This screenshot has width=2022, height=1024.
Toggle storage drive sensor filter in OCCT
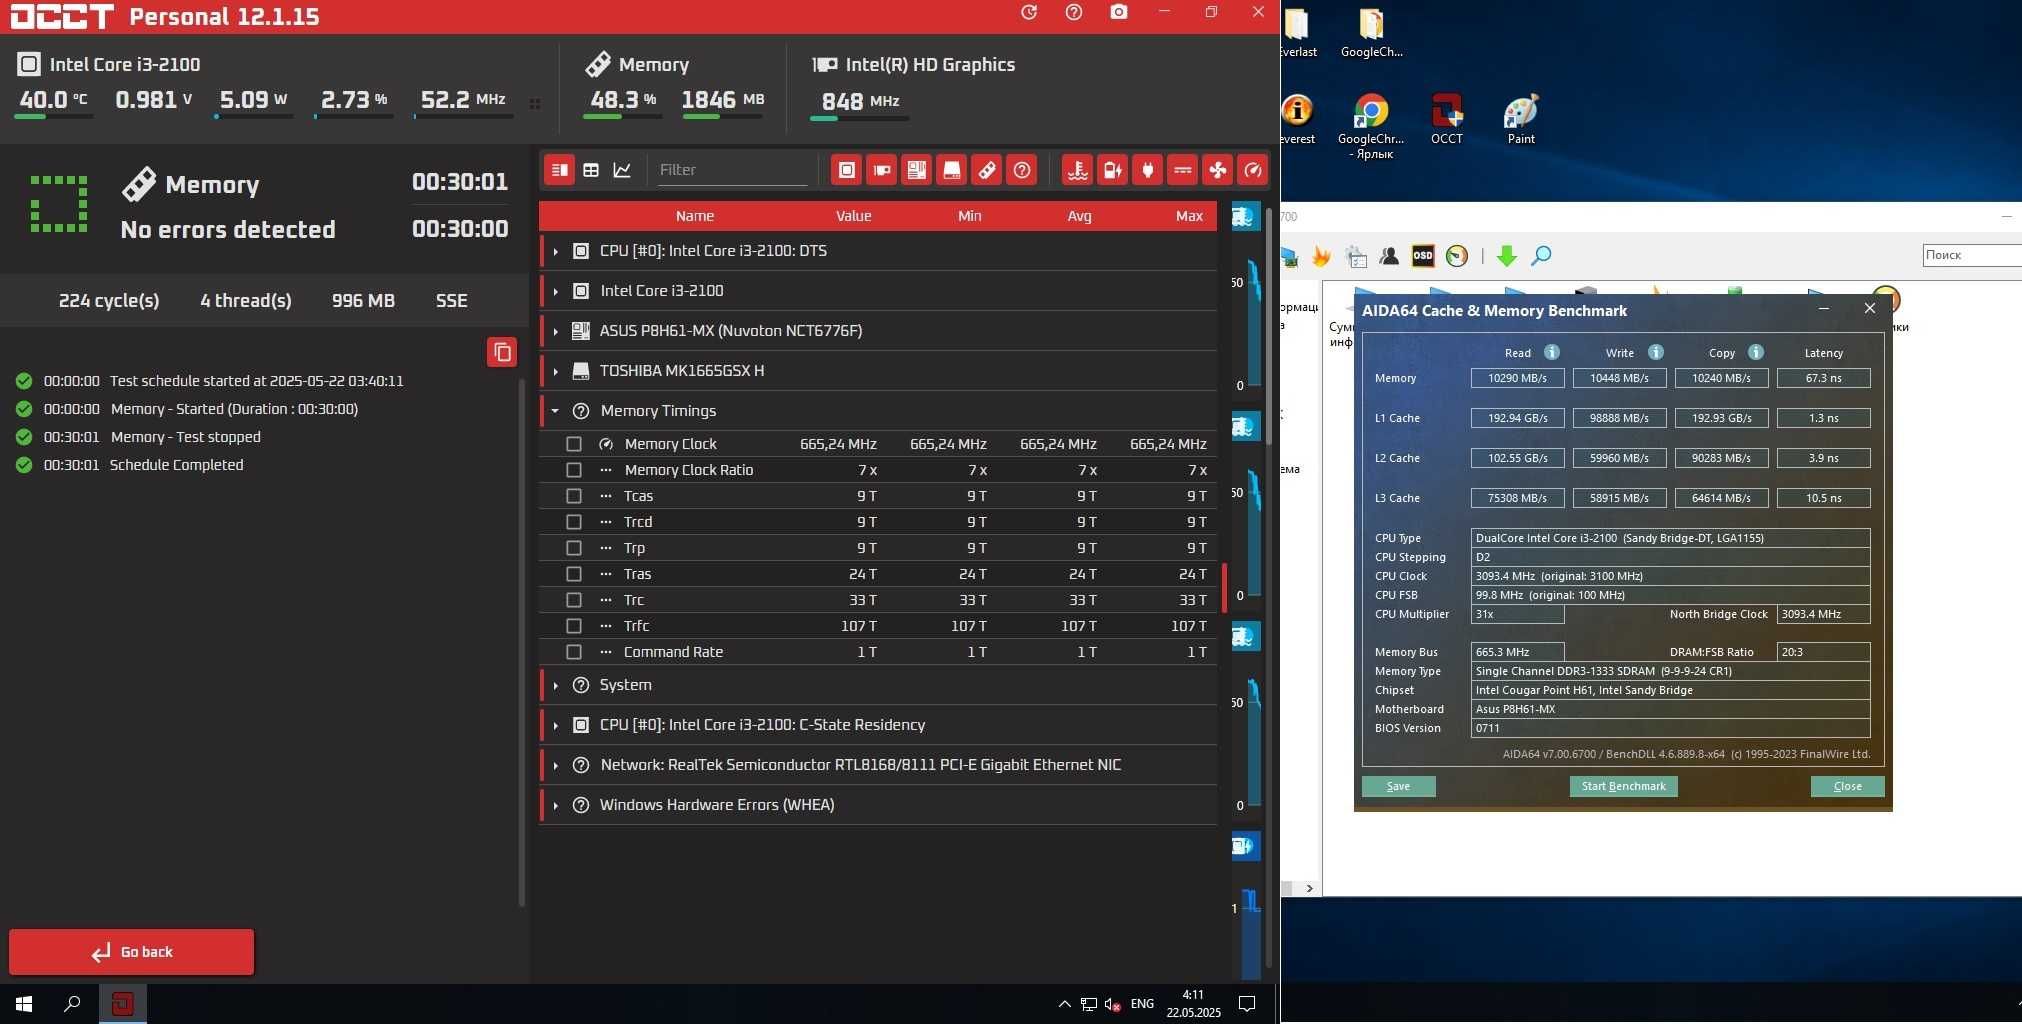click(952, 170)
